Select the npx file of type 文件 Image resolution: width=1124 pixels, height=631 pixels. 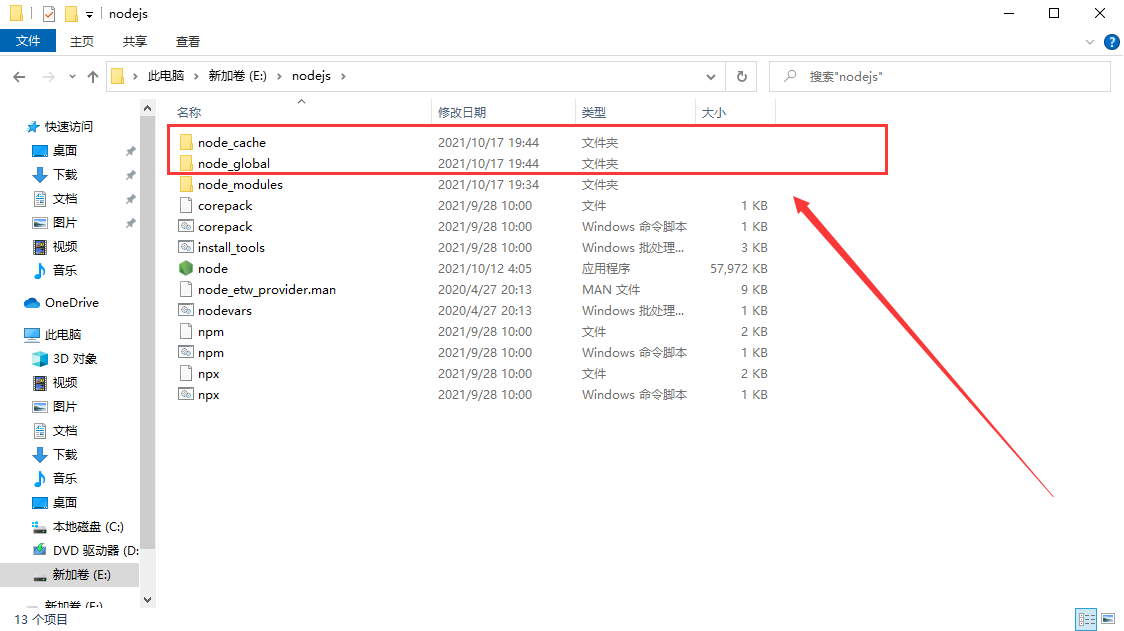pos(209,374)
